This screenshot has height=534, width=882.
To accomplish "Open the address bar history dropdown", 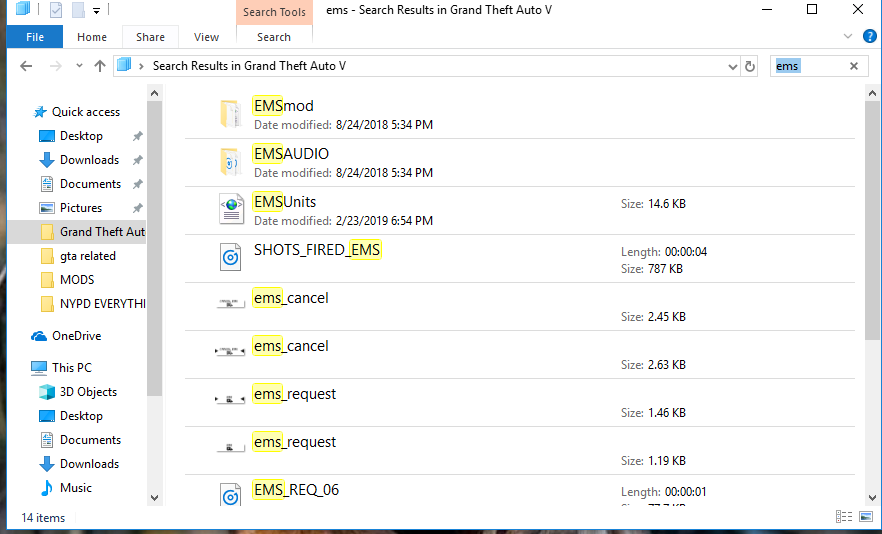I will 732,66.
